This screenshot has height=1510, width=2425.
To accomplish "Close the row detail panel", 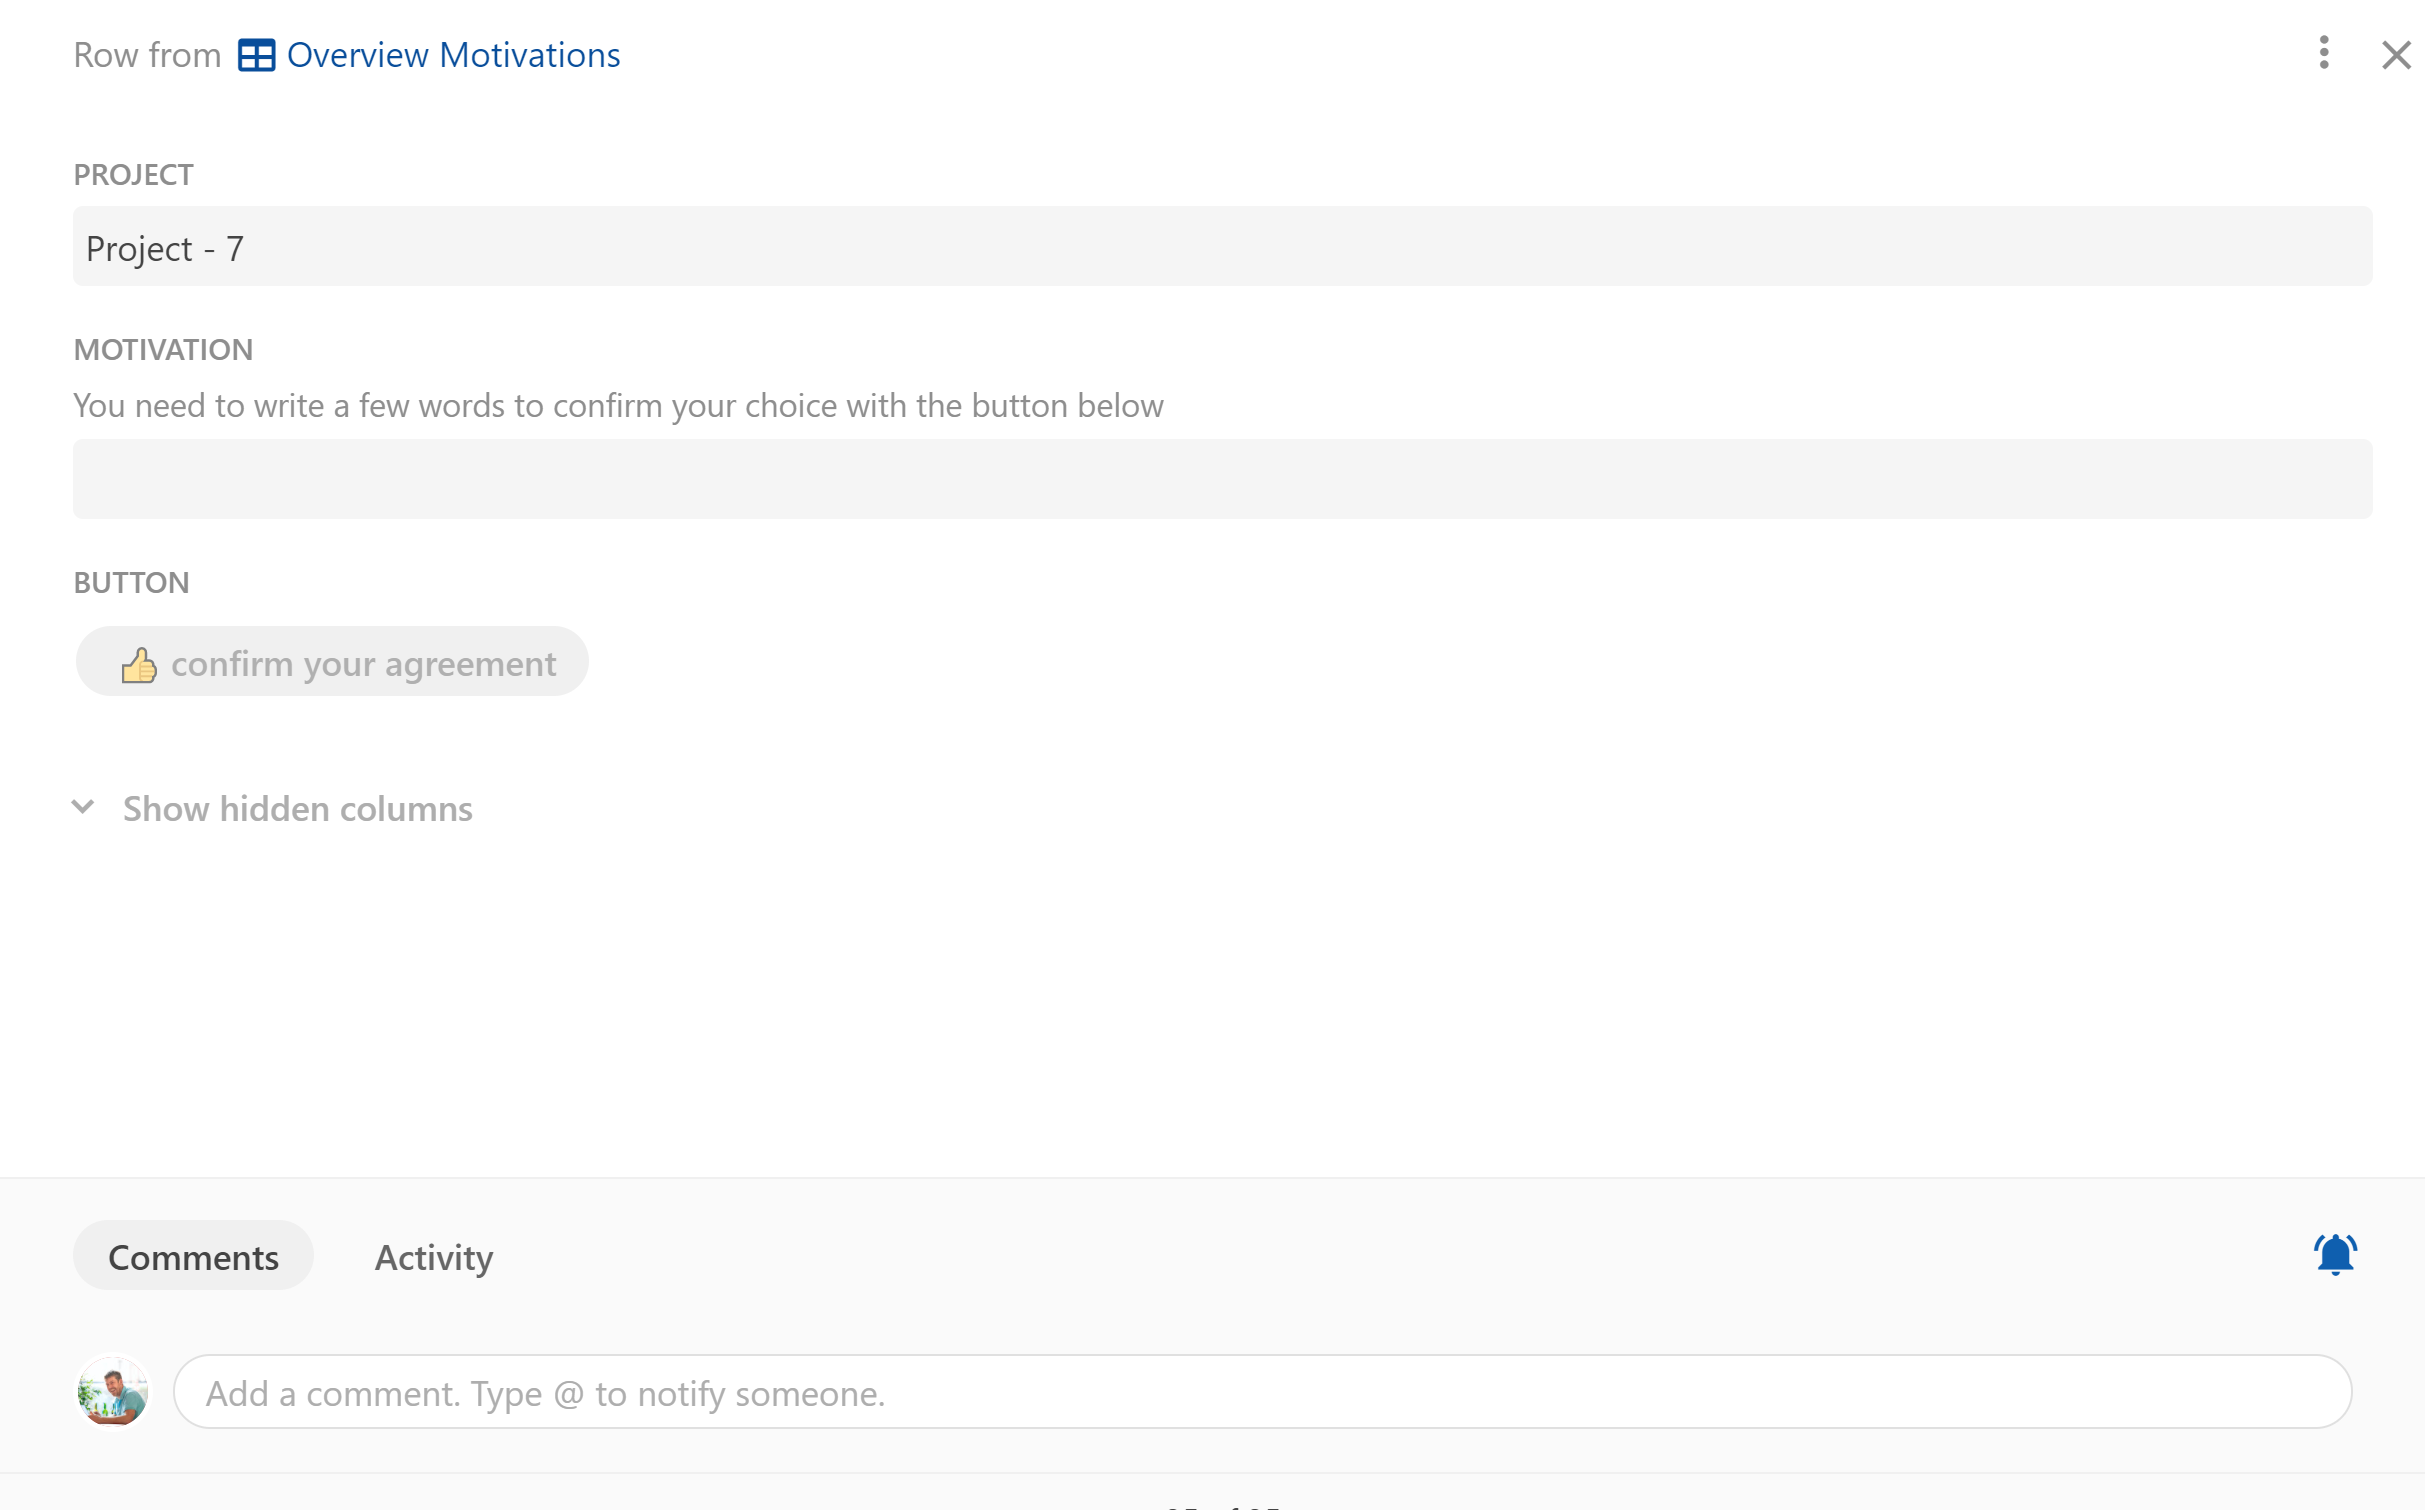I will 2396,55.
